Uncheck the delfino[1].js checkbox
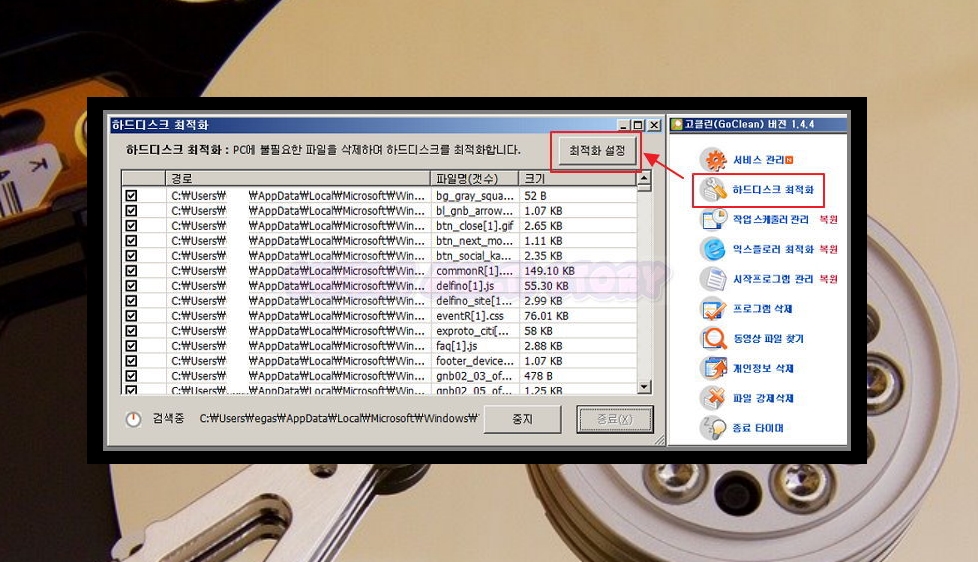 click(x=131, y=285)
